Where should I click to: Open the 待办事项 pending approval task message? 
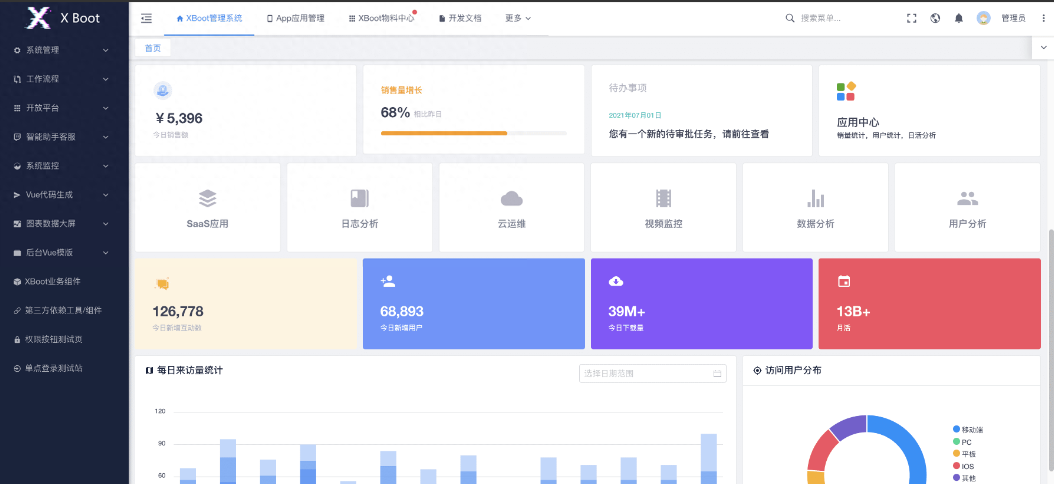(689, 134)
